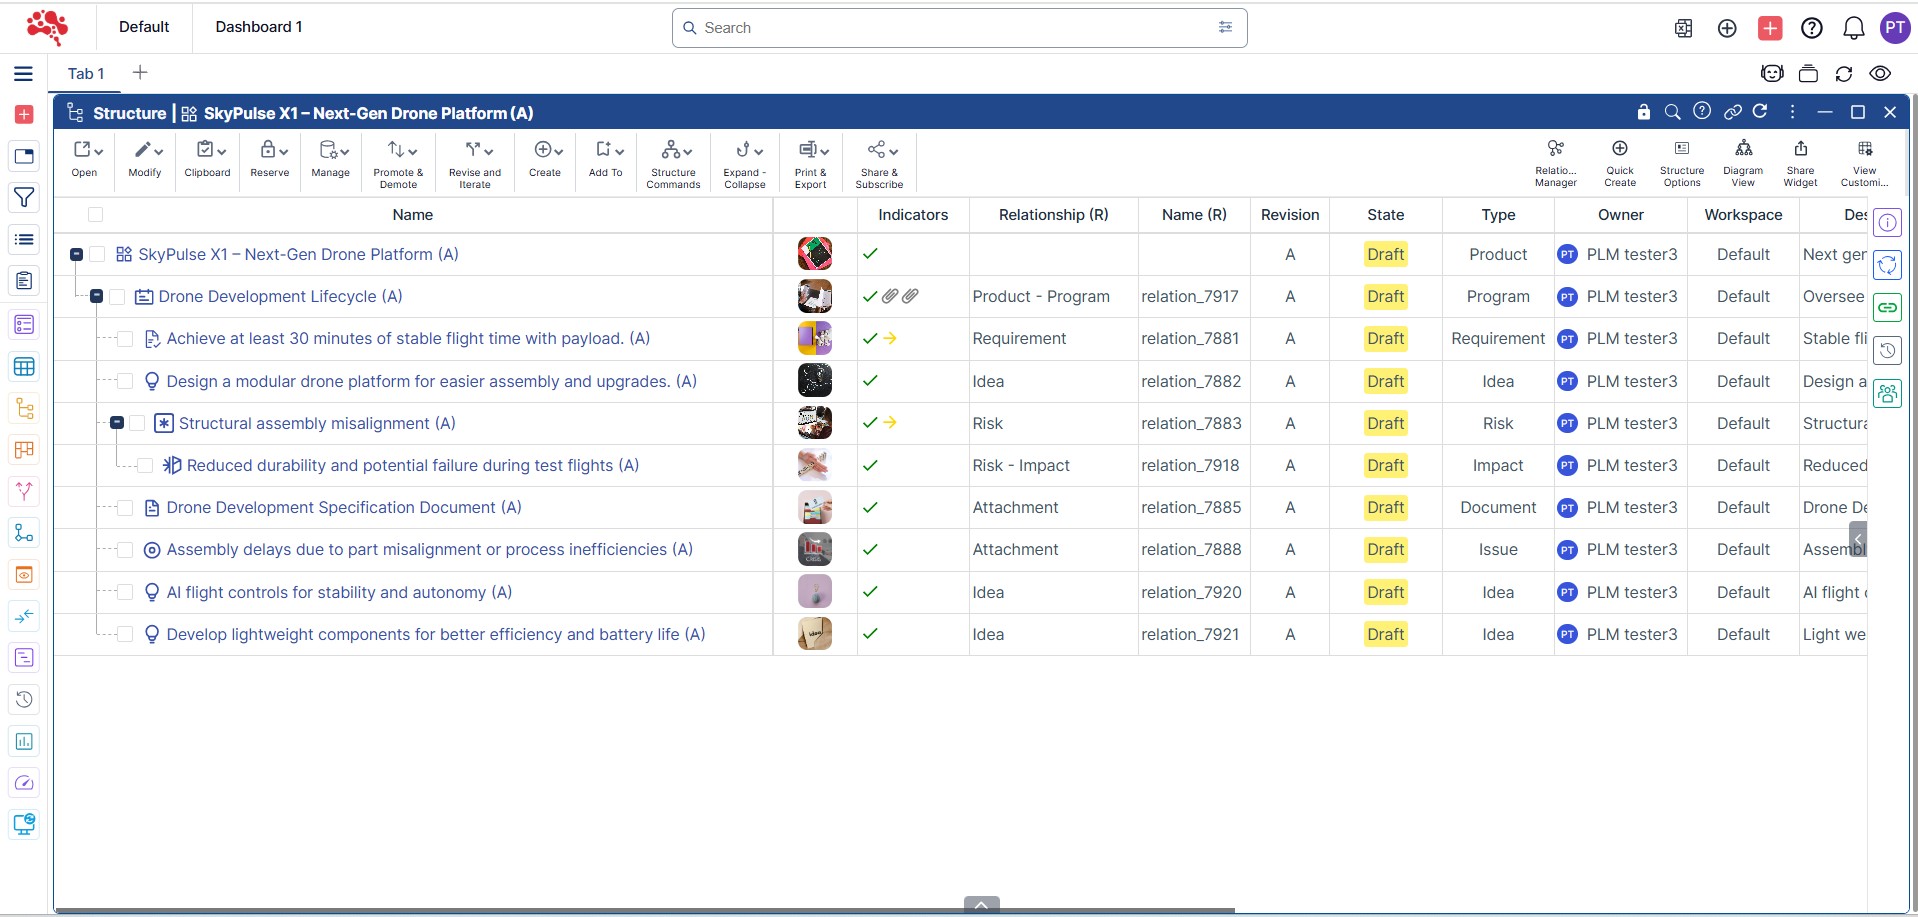1918x917 pixels.
Task: Collapse the Structural assembly misalignment node
Action: coord(117,423)
